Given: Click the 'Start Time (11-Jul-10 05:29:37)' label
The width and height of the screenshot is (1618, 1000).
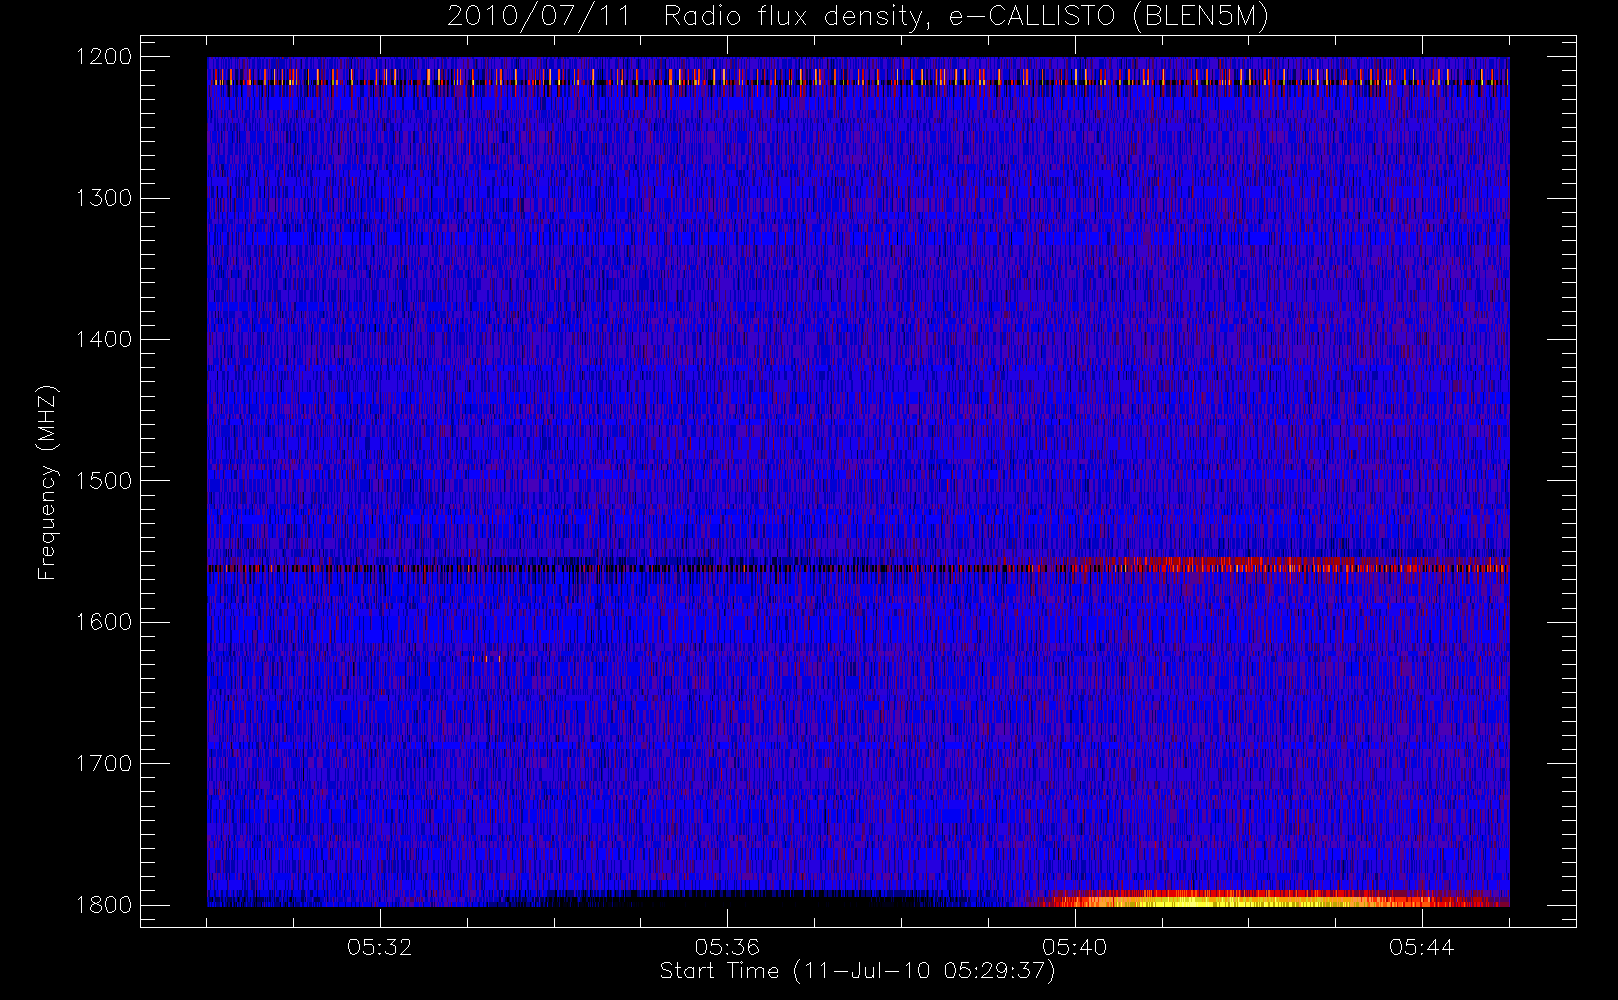Looking at the screenshot, I should pyautogui.click(x=857, y=971).
